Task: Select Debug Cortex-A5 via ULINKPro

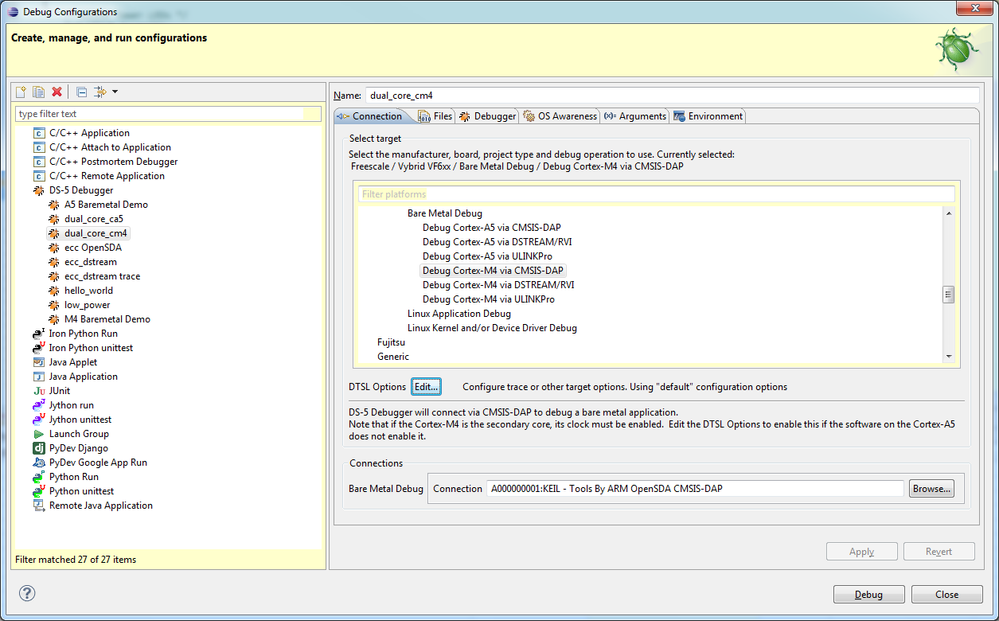Action: point(487,256)
